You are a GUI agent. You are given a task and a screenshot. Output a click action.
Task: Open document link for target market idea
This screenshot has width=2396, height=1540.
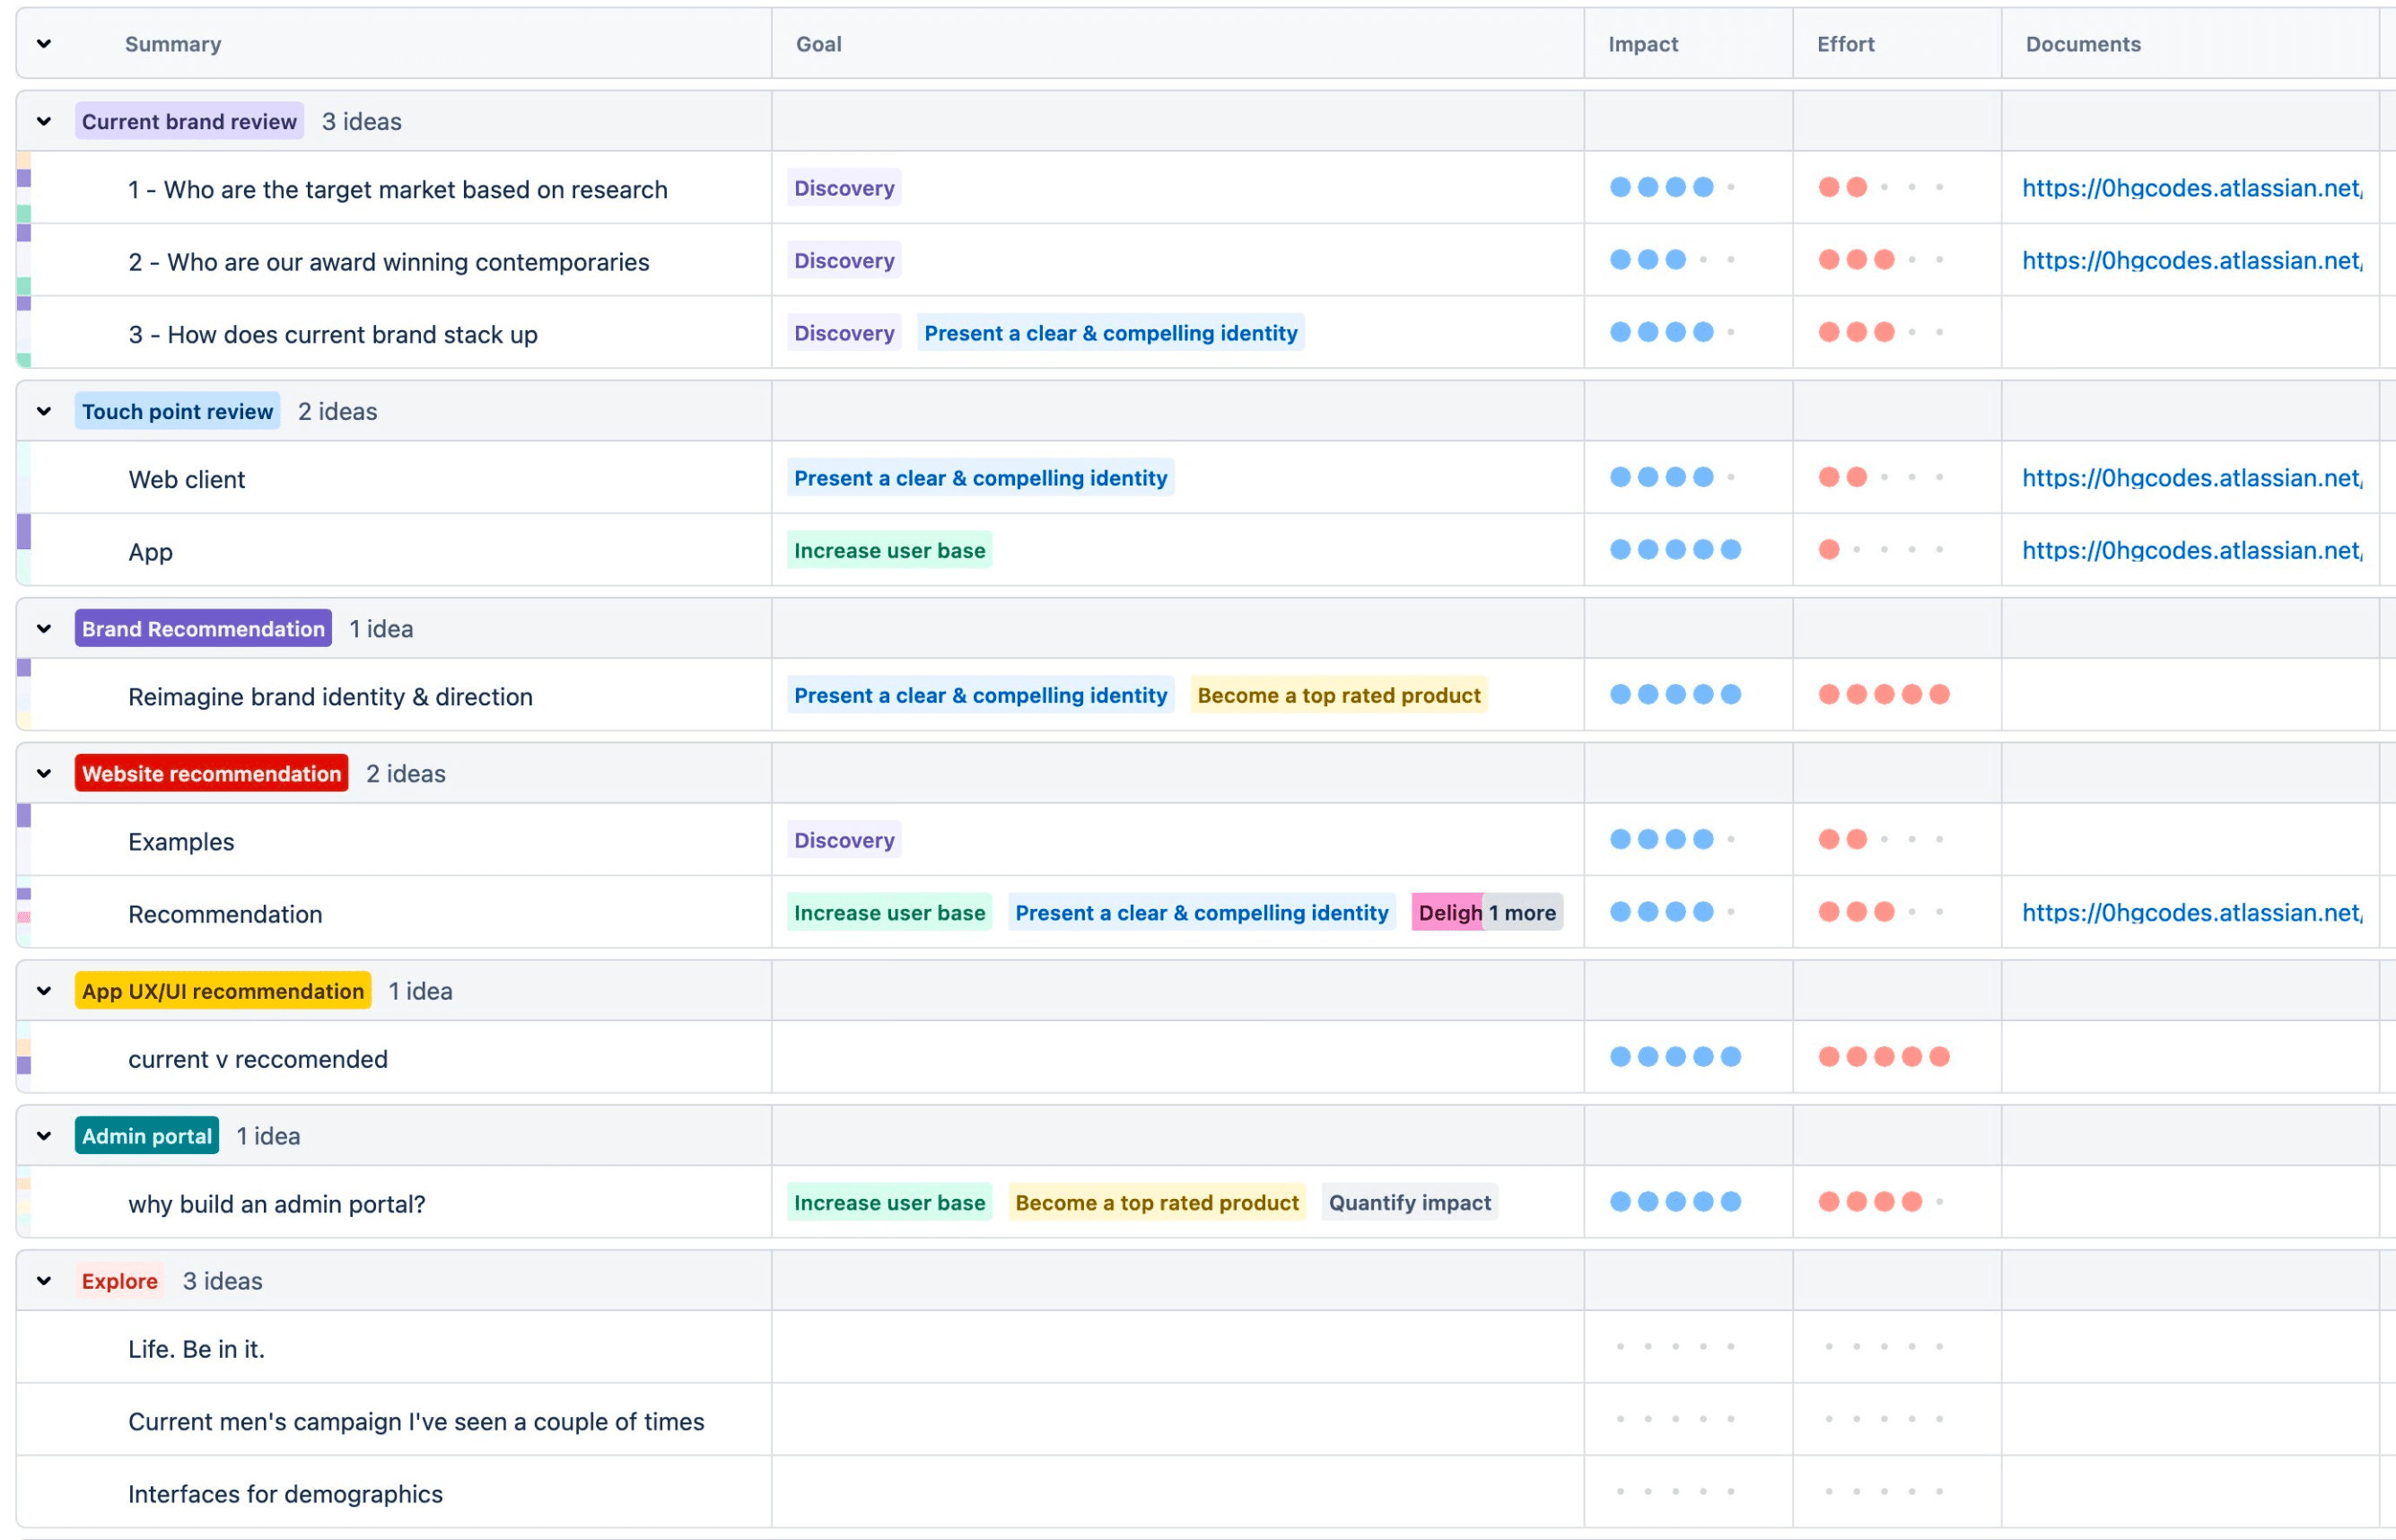coord(2192,188)
